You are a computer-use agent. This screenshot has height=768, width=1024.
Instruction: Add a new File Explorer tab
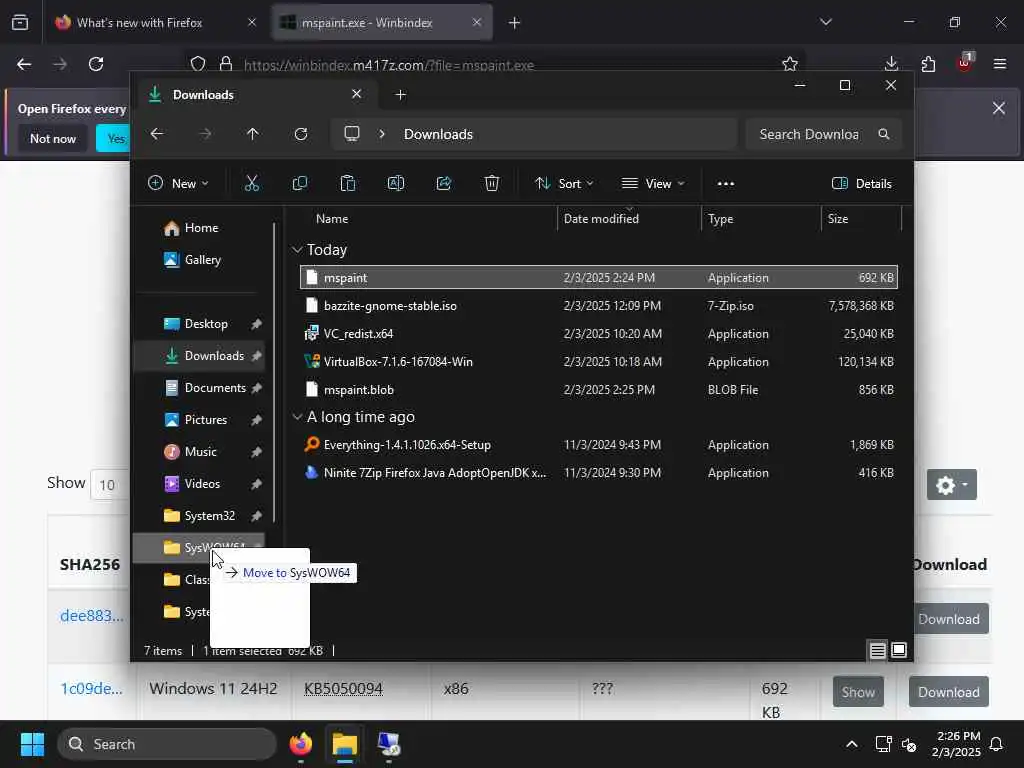point(400,95)
